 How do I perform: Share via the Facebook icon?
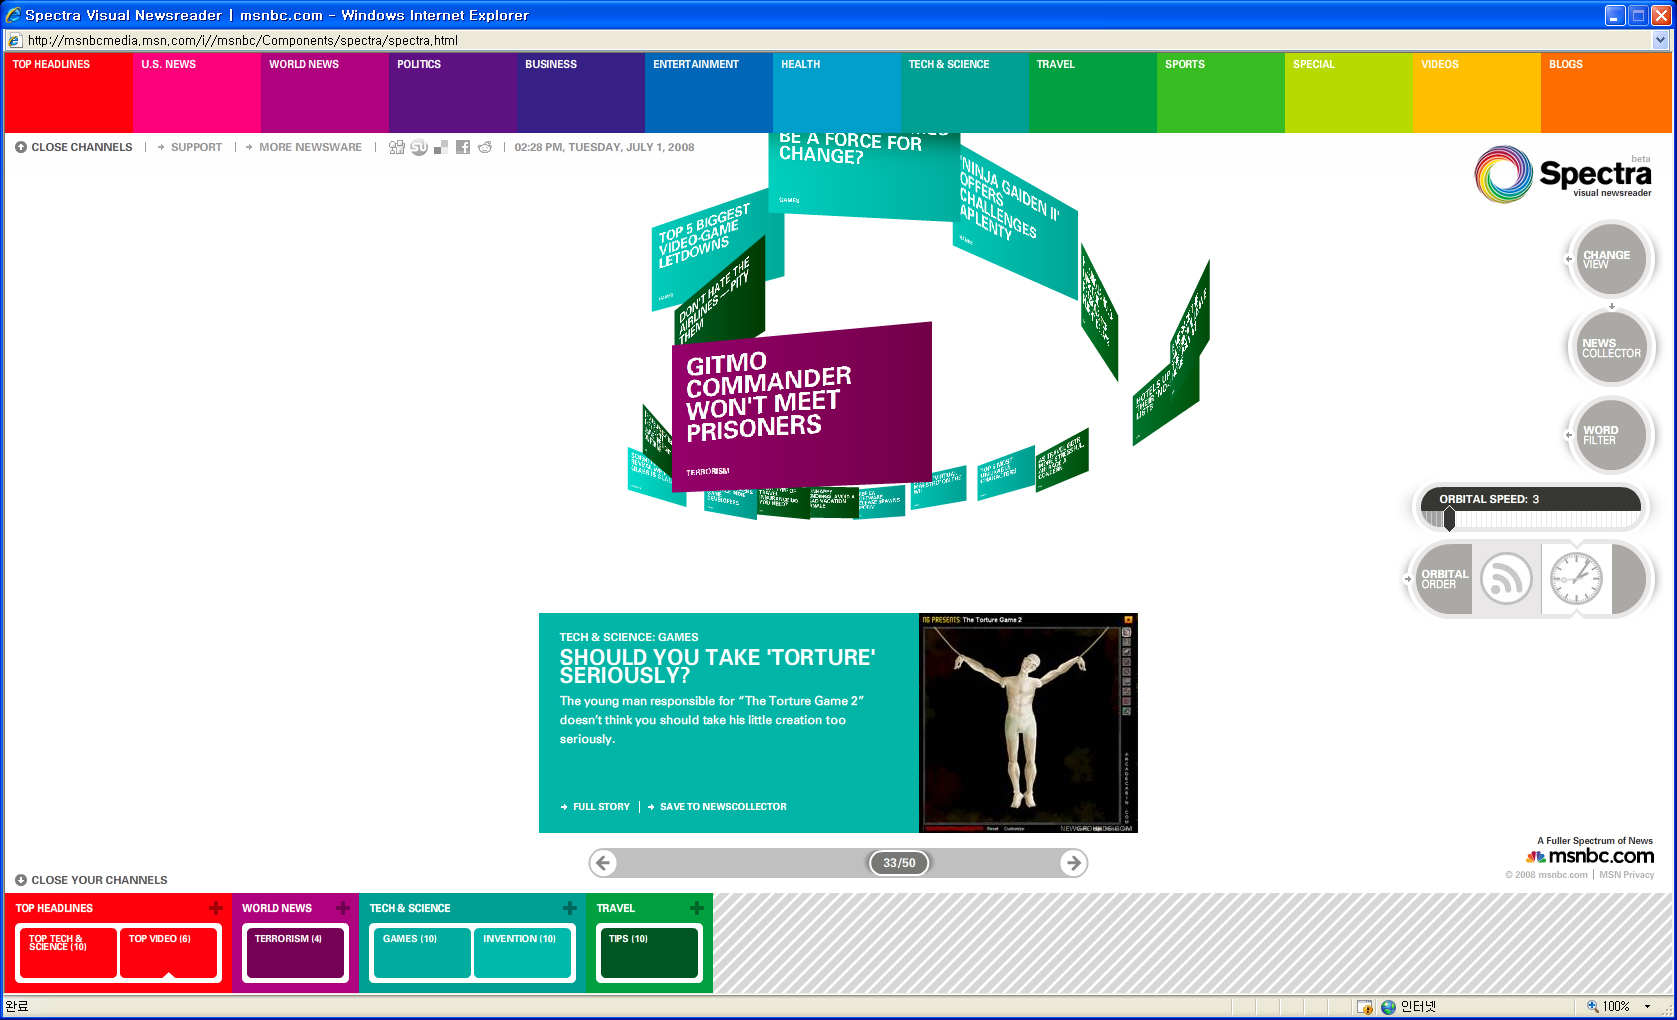pos(463,147)
